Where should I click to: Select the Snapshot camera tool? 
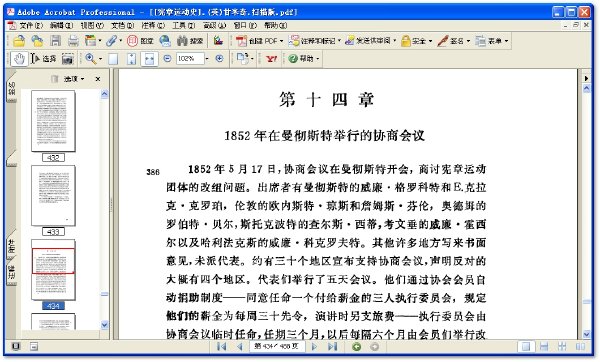(68, 59)
